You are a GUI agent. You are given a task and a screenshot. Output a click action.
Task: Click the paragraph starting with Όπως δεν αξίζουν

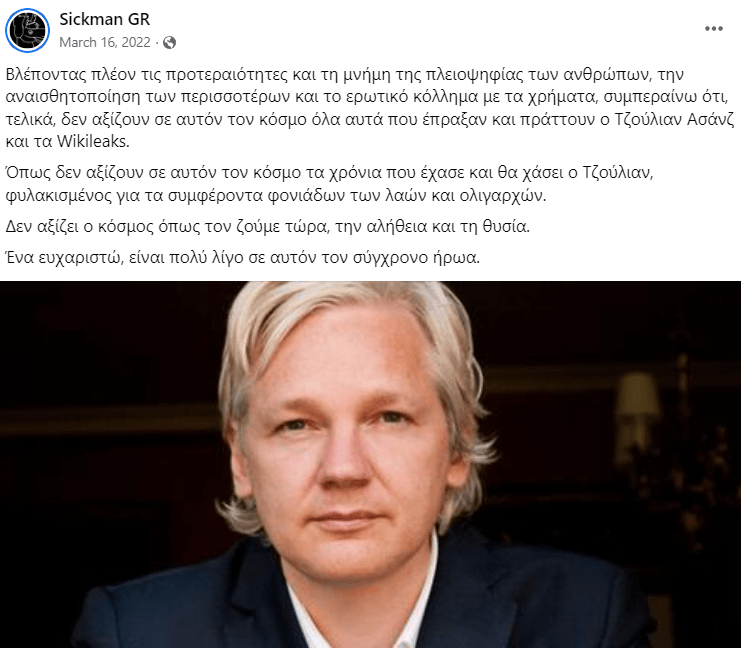point(329,184)
